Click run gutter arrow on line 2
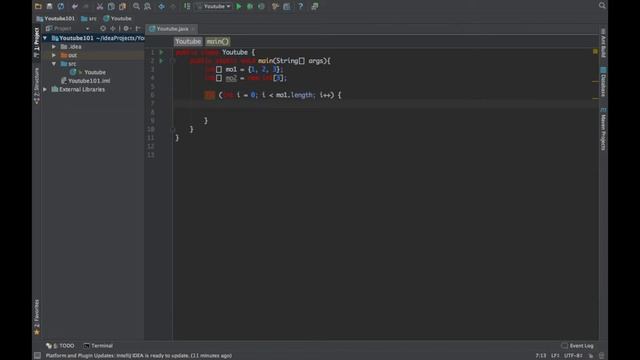Screen dimensions: 640x360 pos(162,61)
